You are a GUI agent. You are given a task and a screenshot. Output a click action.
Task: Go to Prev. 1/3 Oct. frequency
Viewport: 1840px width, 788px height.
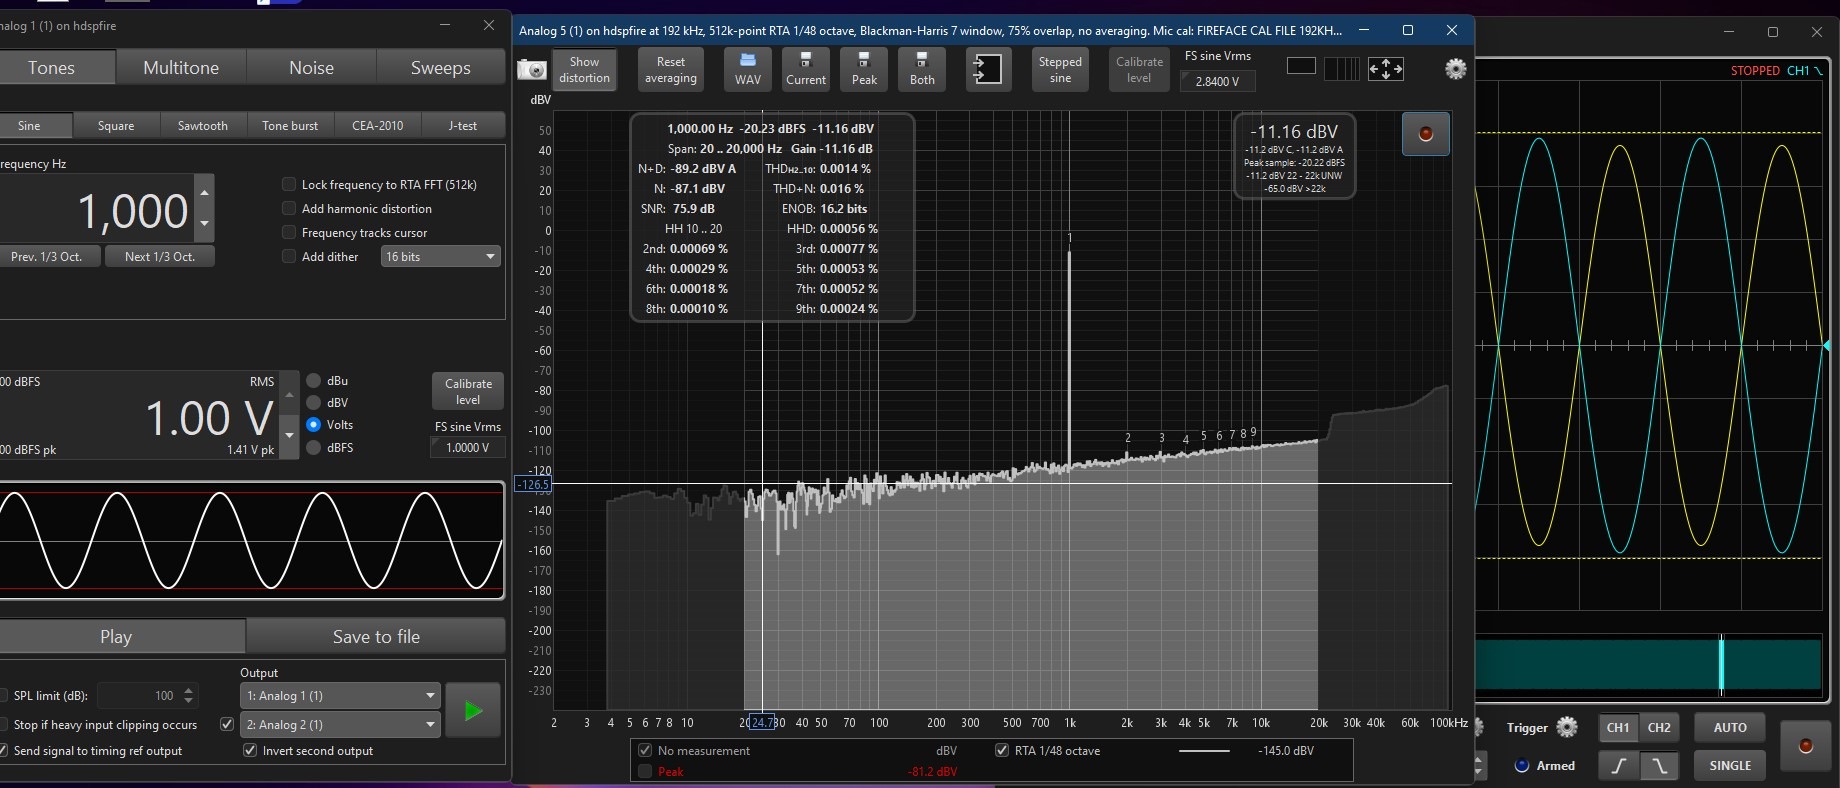[46, 257]
